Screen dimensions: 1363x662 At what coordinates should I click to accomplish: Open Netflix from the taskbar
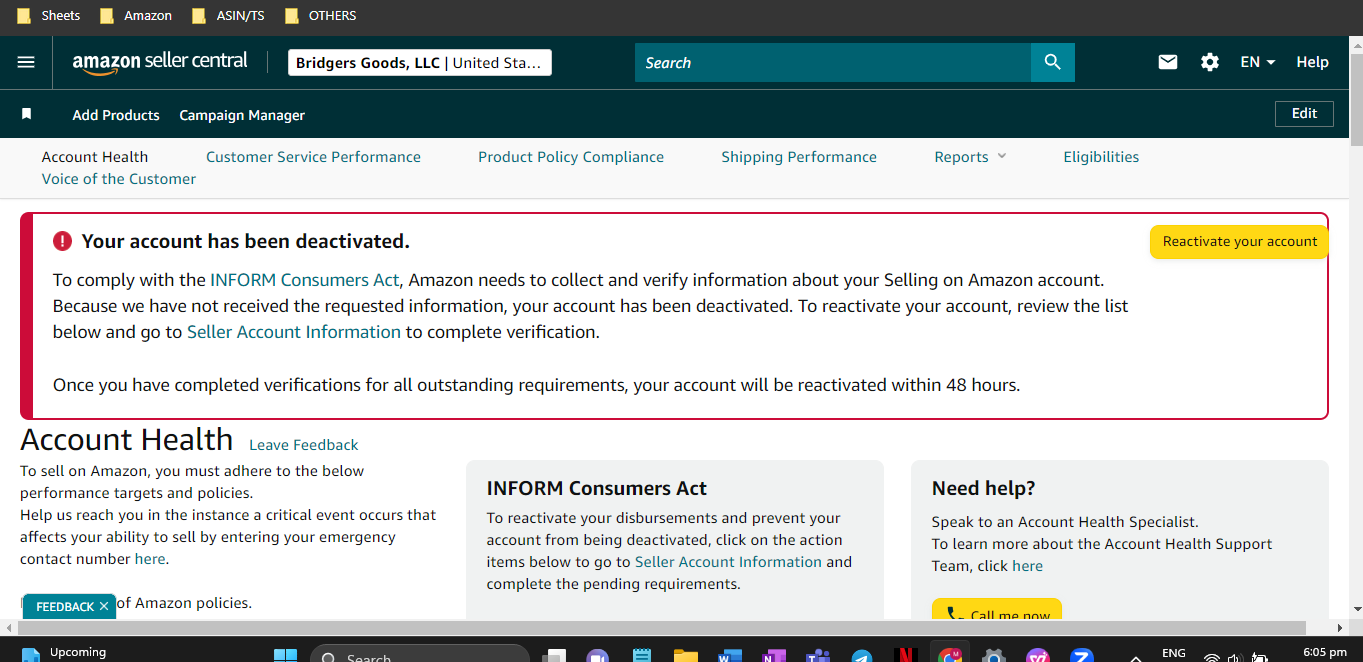click(905, 656)
